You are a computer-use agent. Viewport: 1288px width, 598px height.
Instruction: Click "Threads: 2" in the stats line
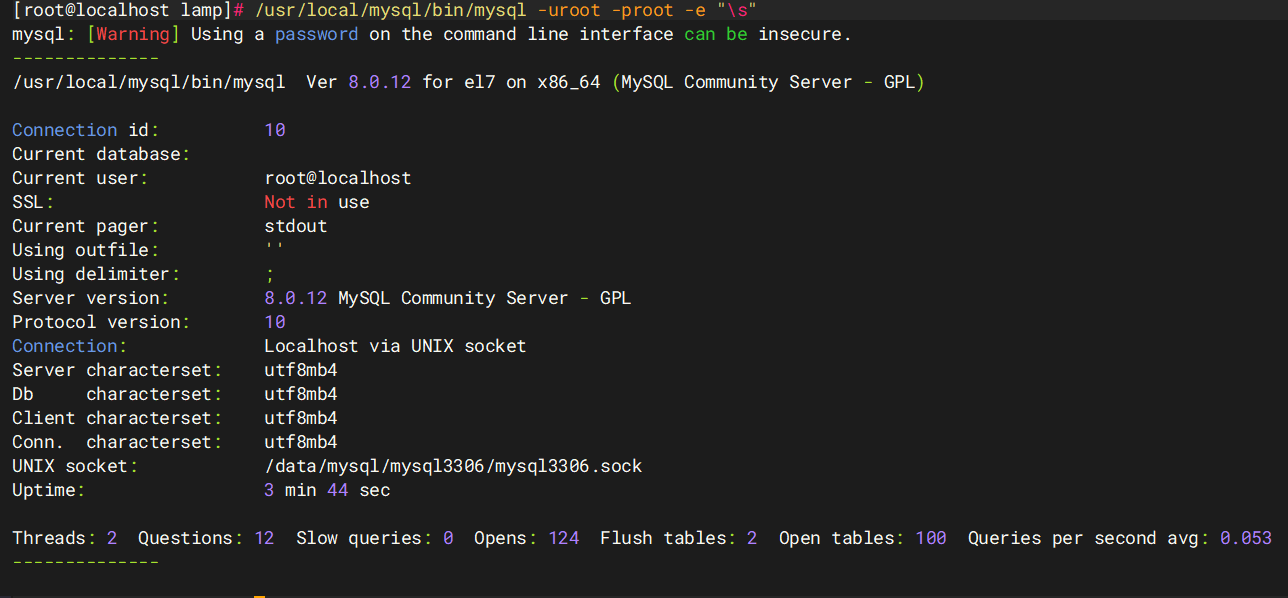[65, 538]
